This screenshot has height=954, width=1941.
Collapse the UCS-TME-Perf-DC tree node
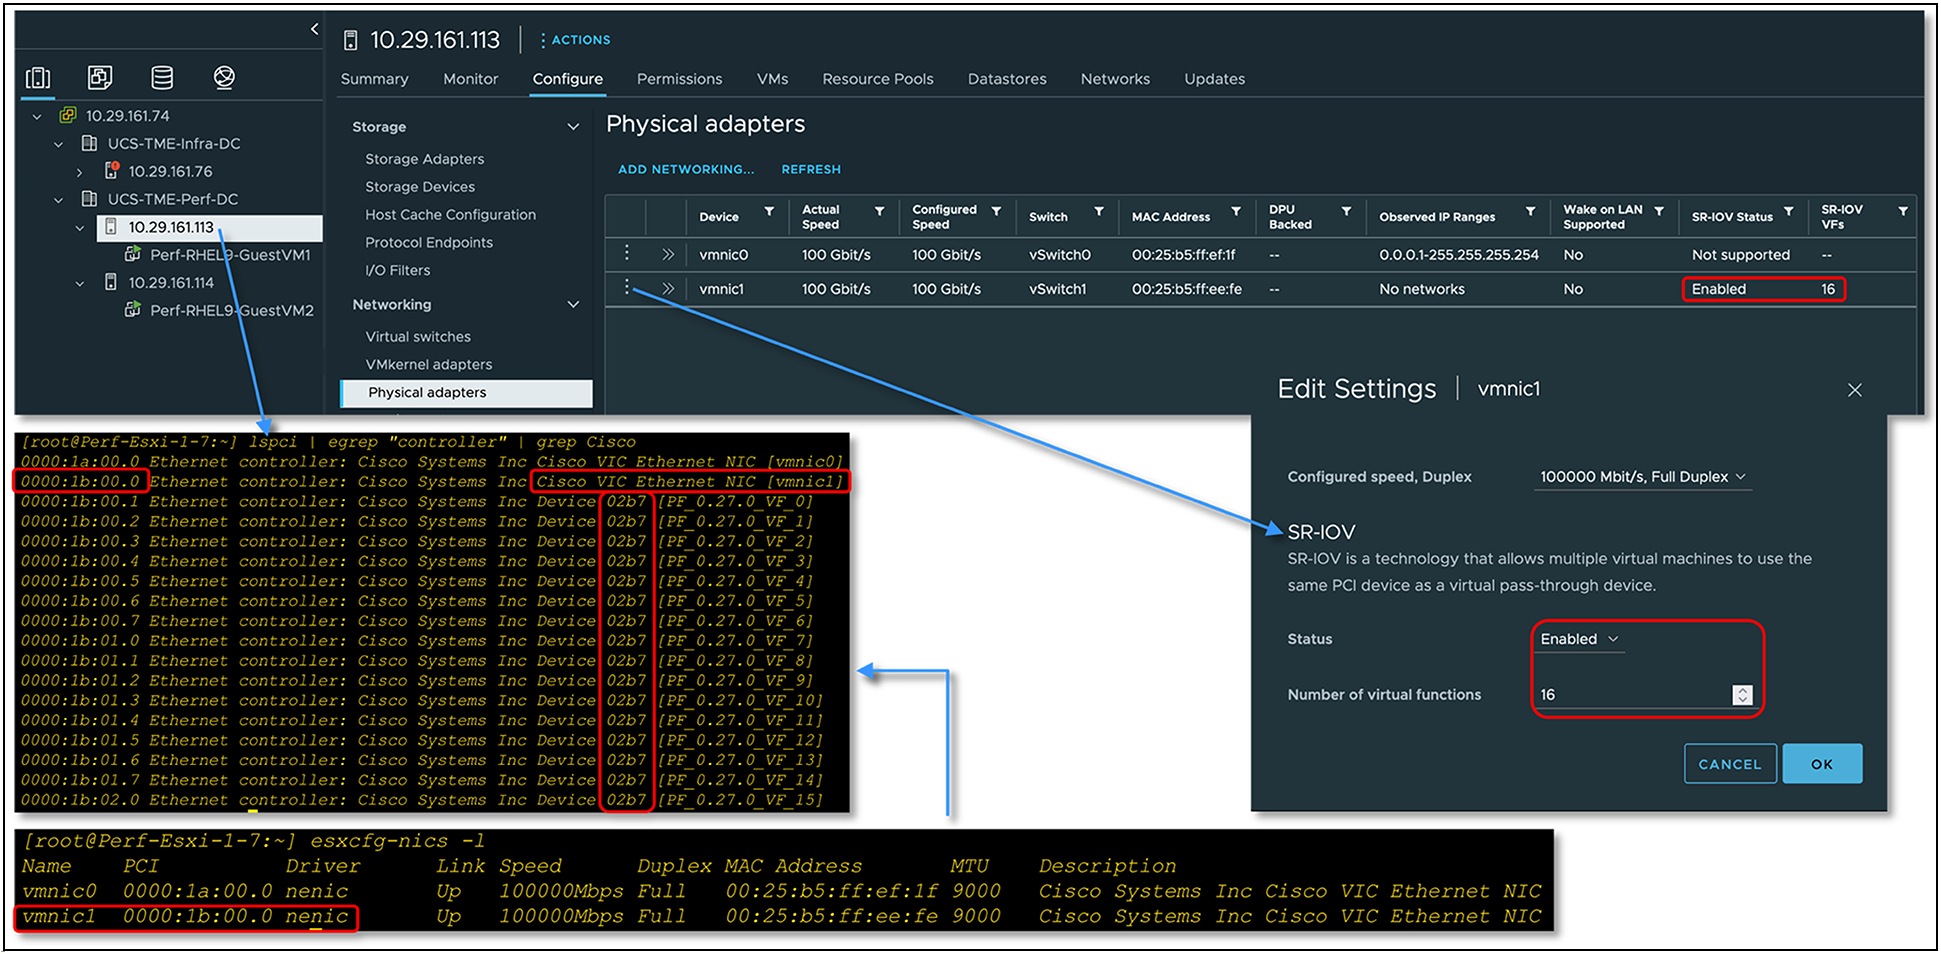(58, 200)
